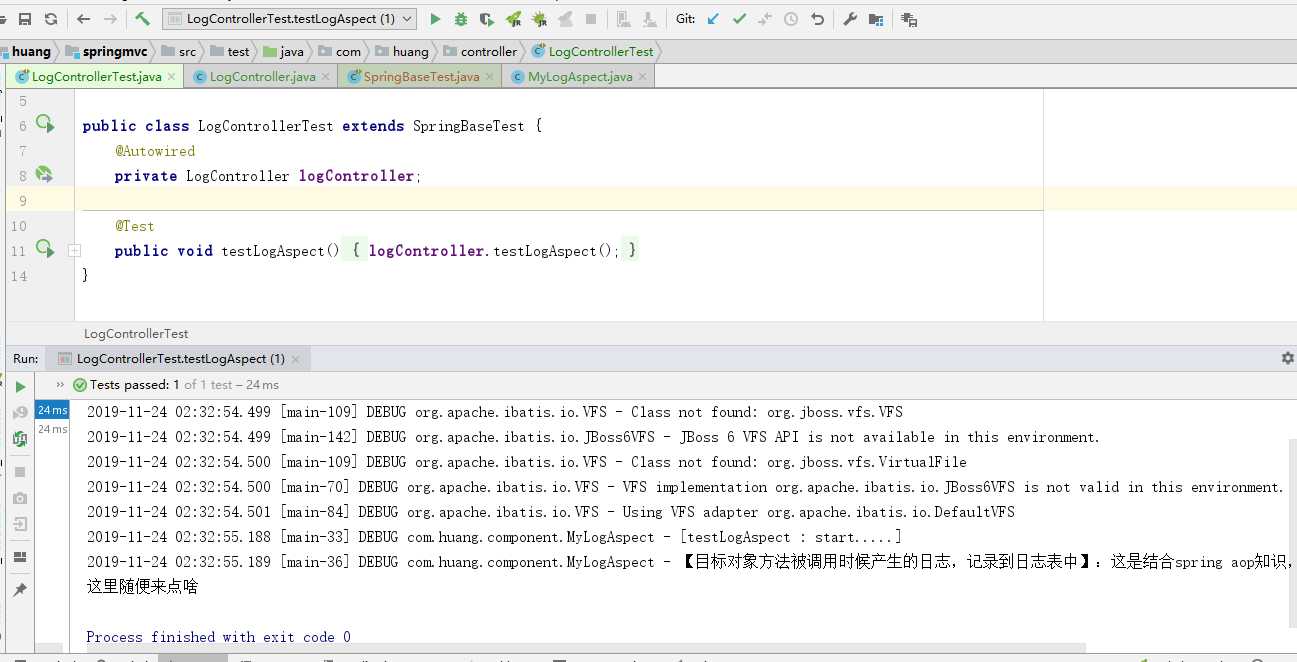Click the Synchronize refresh icon
This screenshot has height=662, width=1297.
tap(50, 19)
